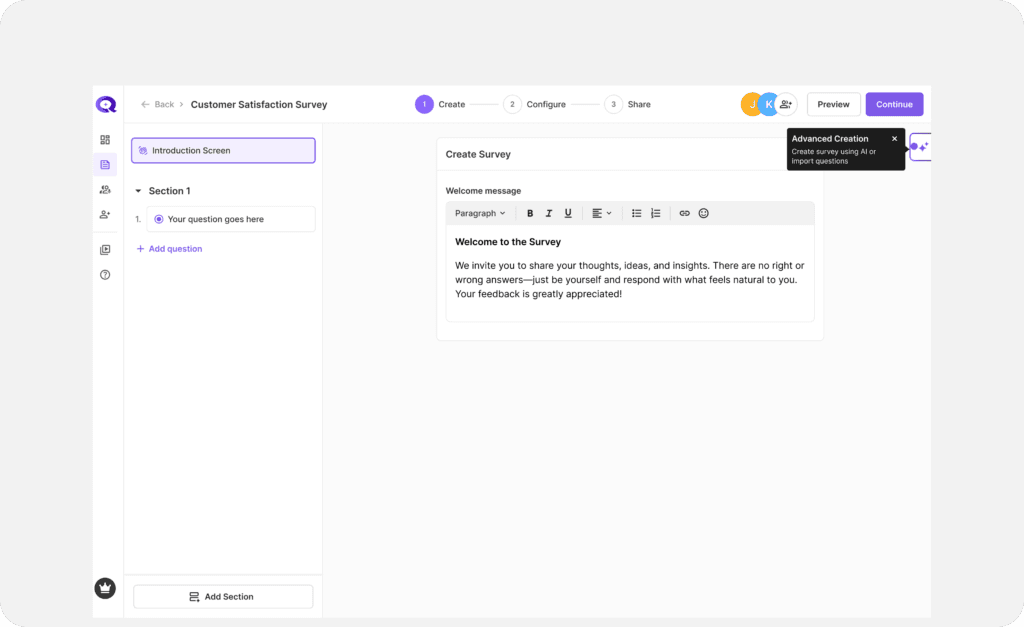Open the Paragraph style dropdown
The height and width of the screenshot is (627, 1024).
point(480,213)
